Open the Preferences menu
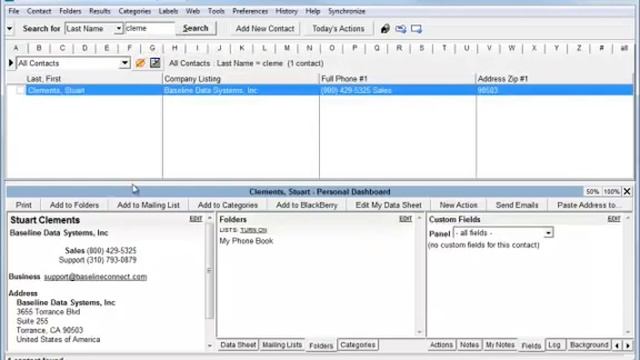 point(250,11)
